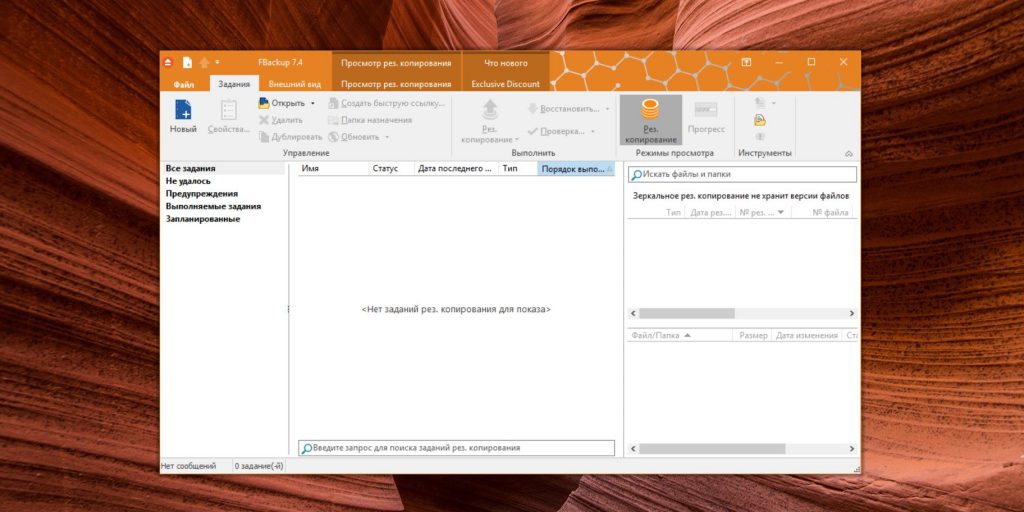The width and height of the screenshot is (1024, 512).
Task: Switch to the Файл tab
Action: (184, 84)
